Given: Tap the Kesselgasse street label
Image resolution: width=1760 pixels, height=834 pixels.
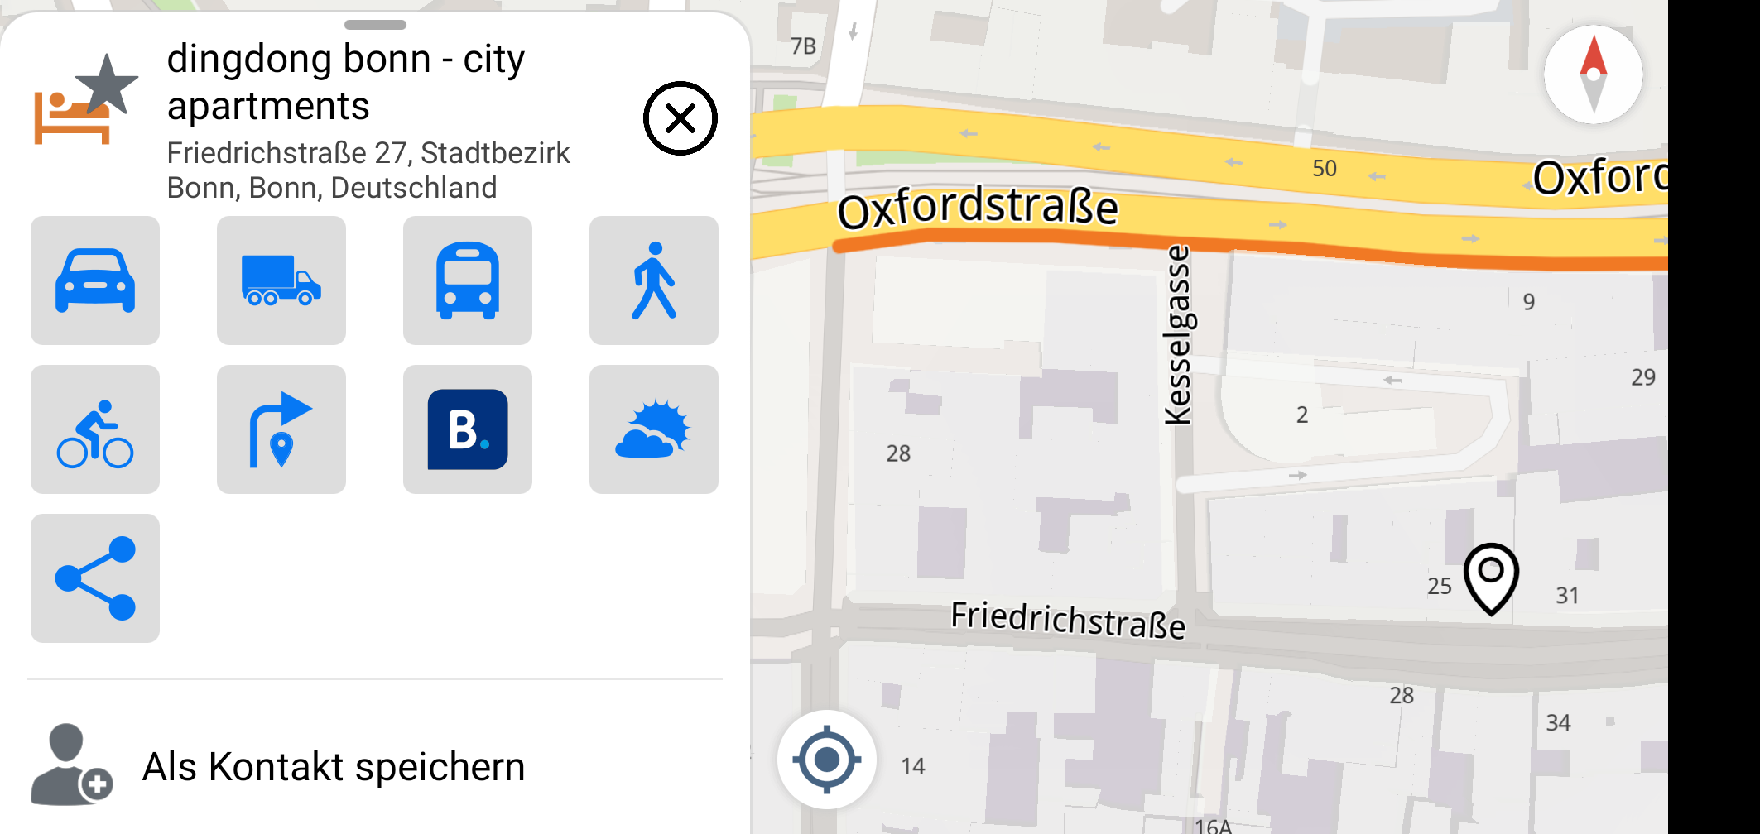Looking at the screenshot, I should (x=1179, y=335).
